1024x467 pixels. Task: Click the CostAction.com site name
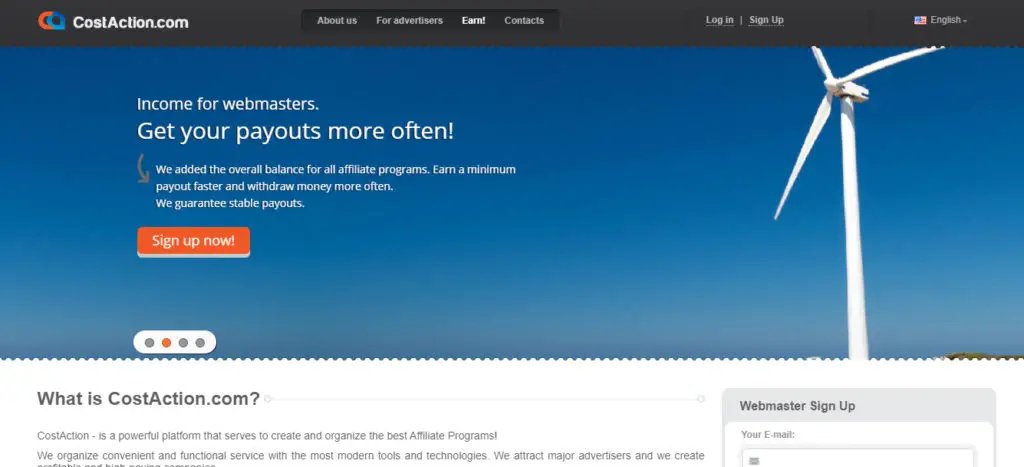pyautogui.click(x=131, y=22)
